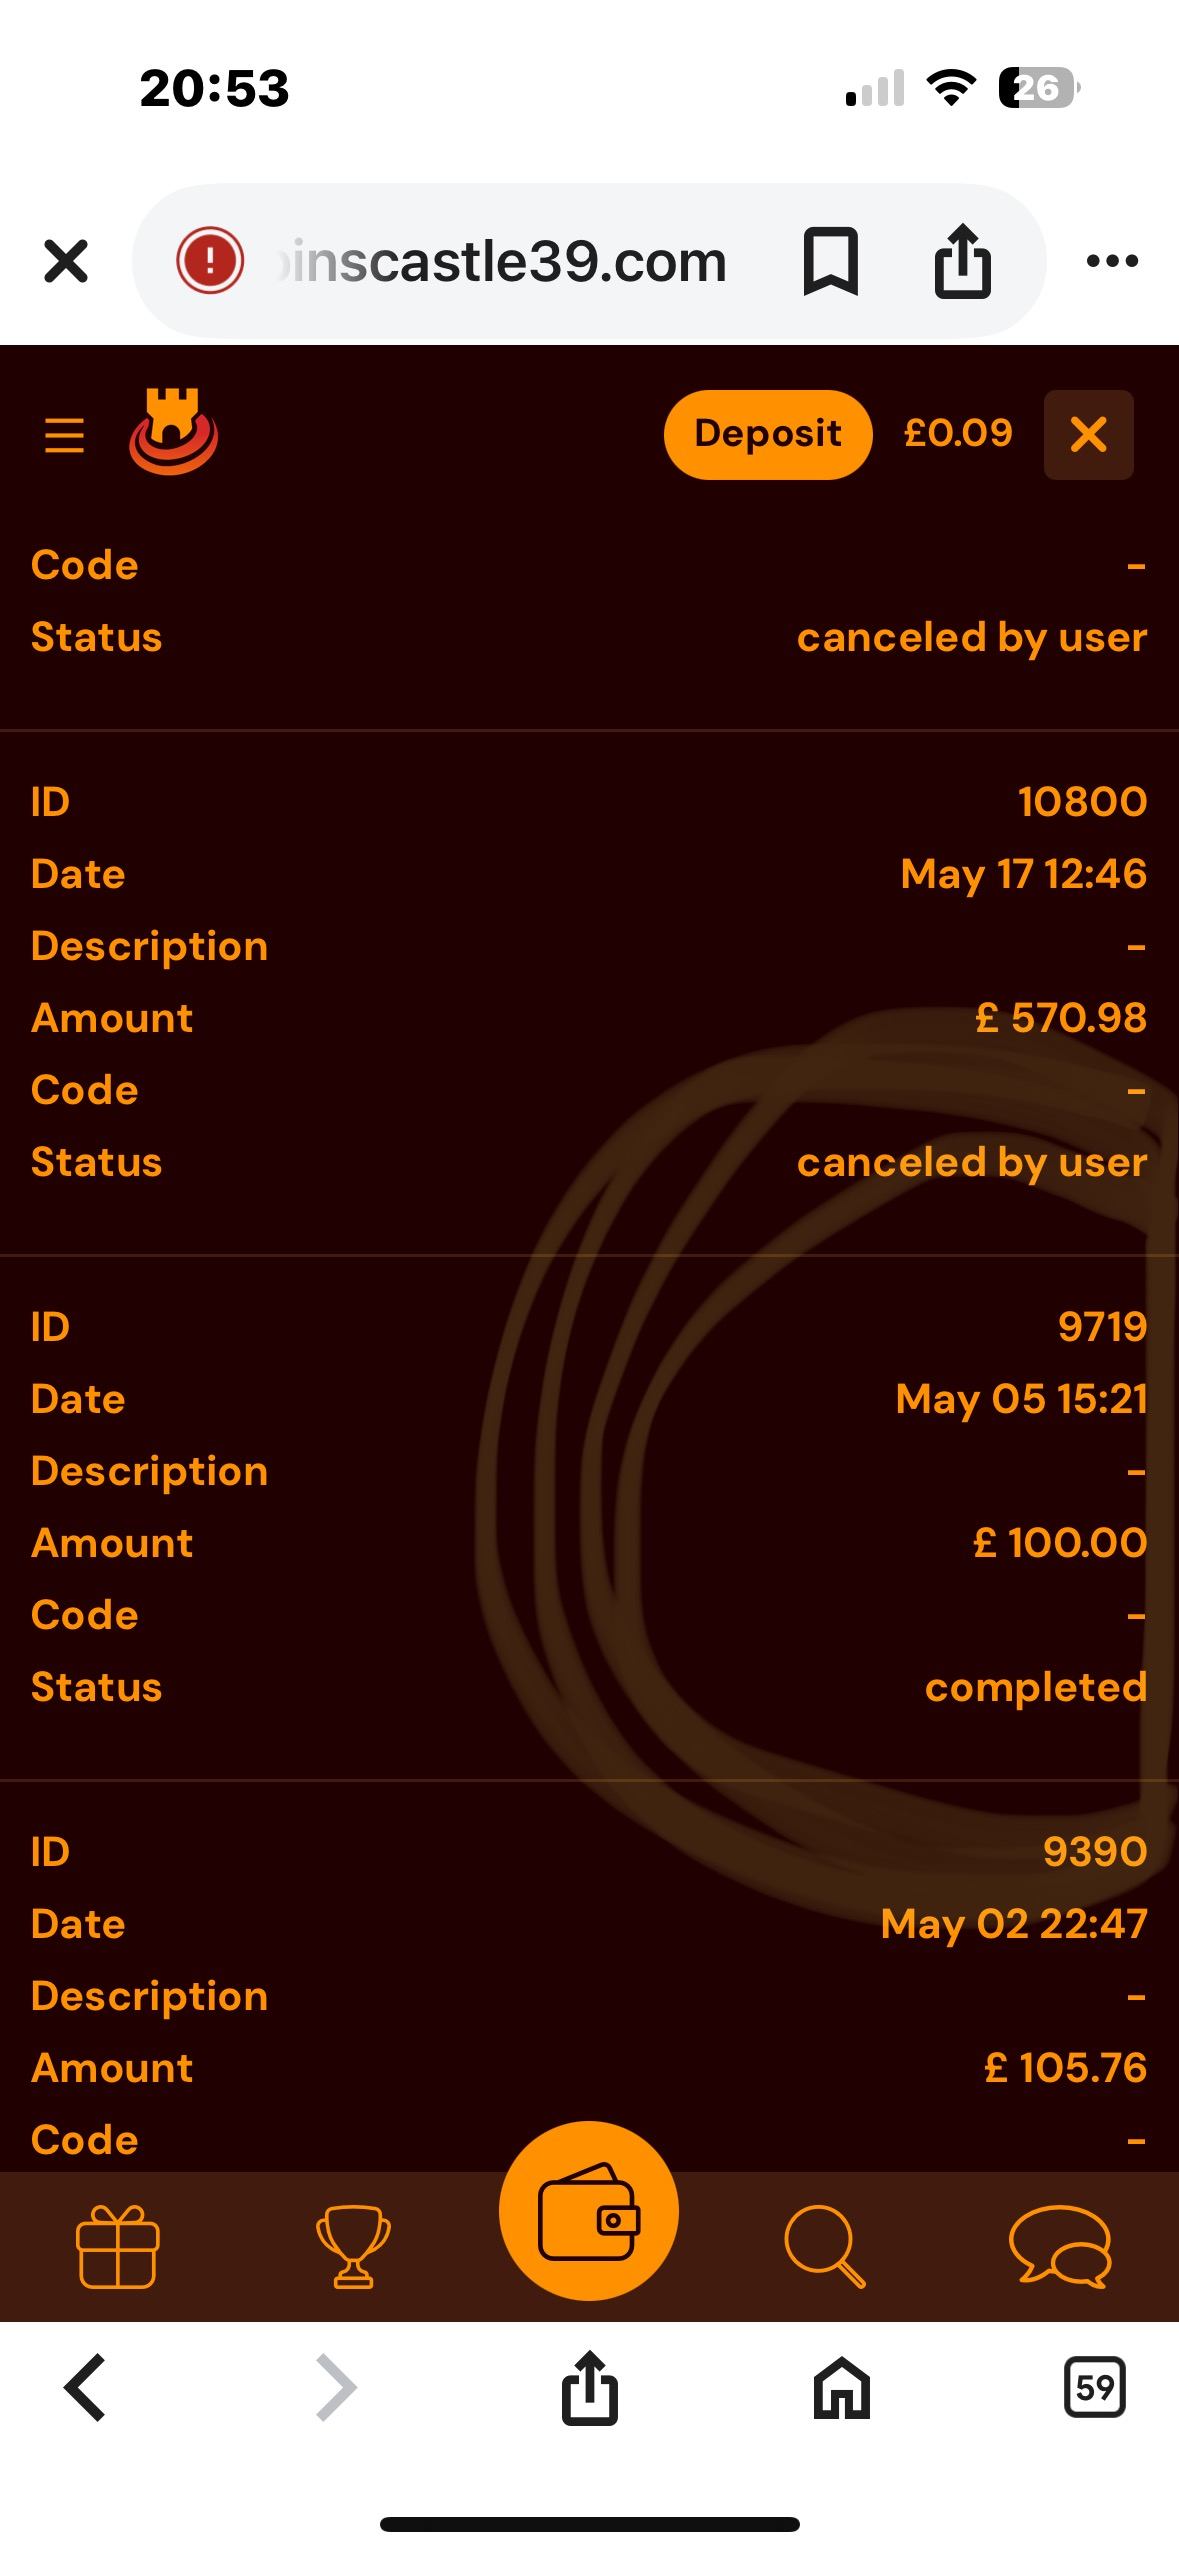Open the hamburger menu
Viewport: 1179px width, 2556px height.
tap(65, 436)
